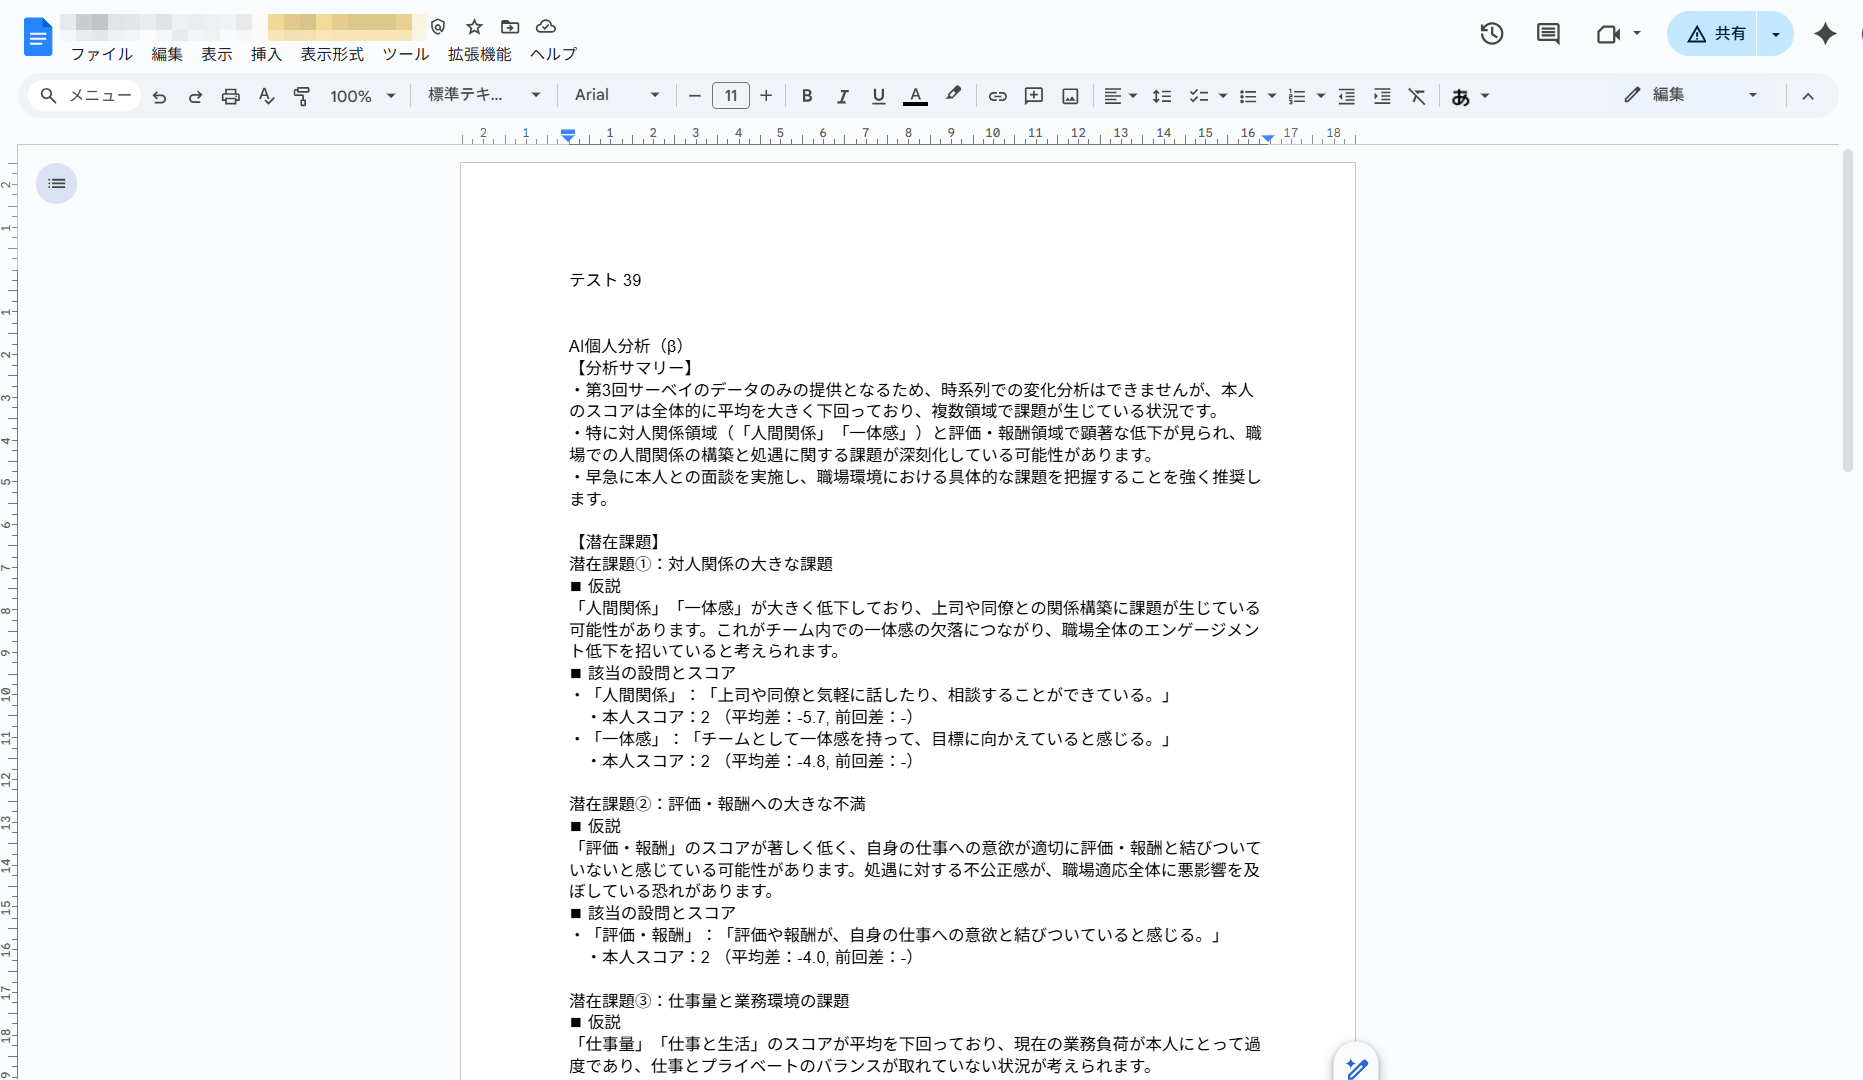1863x1080 pixels.
Task: Open the Google Docs home icon
Action: 37,38
